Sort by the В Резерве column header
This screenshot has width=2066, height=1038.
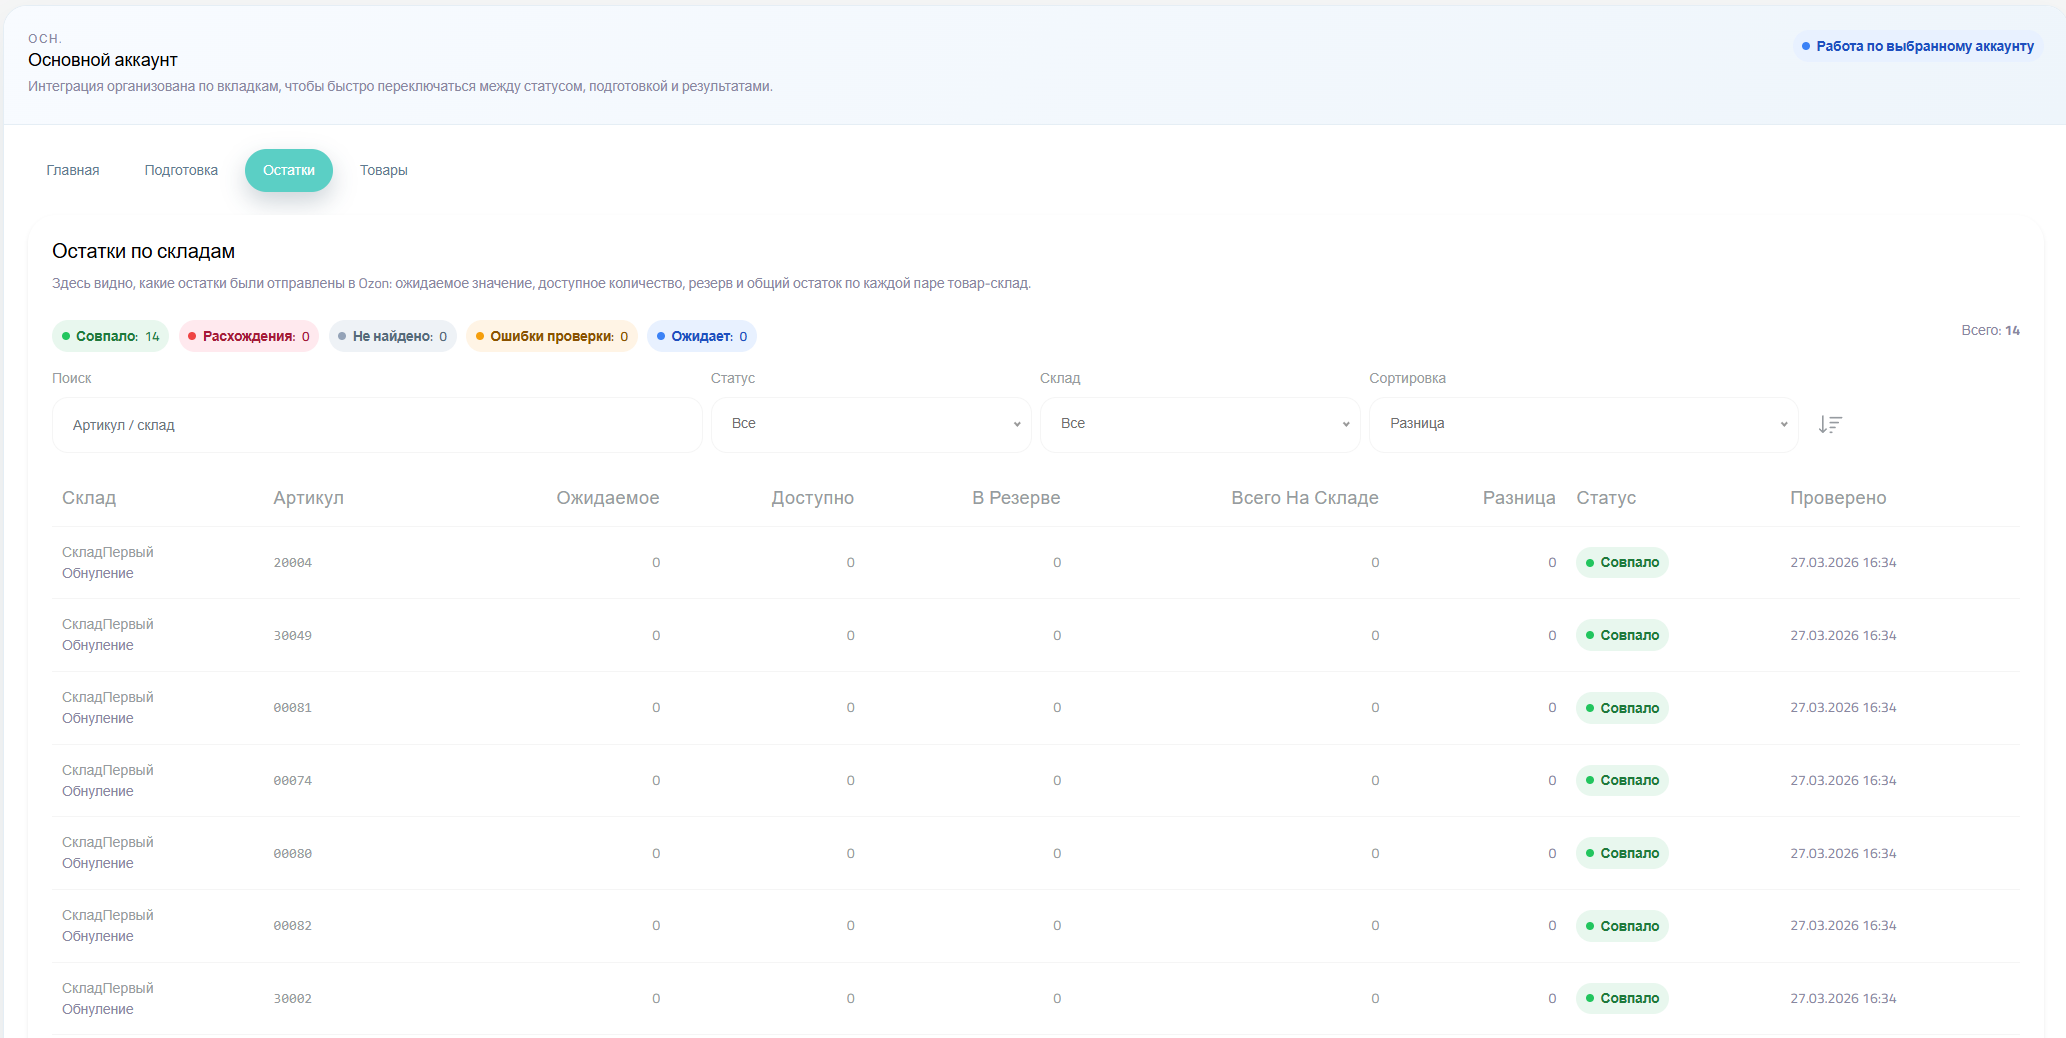(x=1016, y=498)
